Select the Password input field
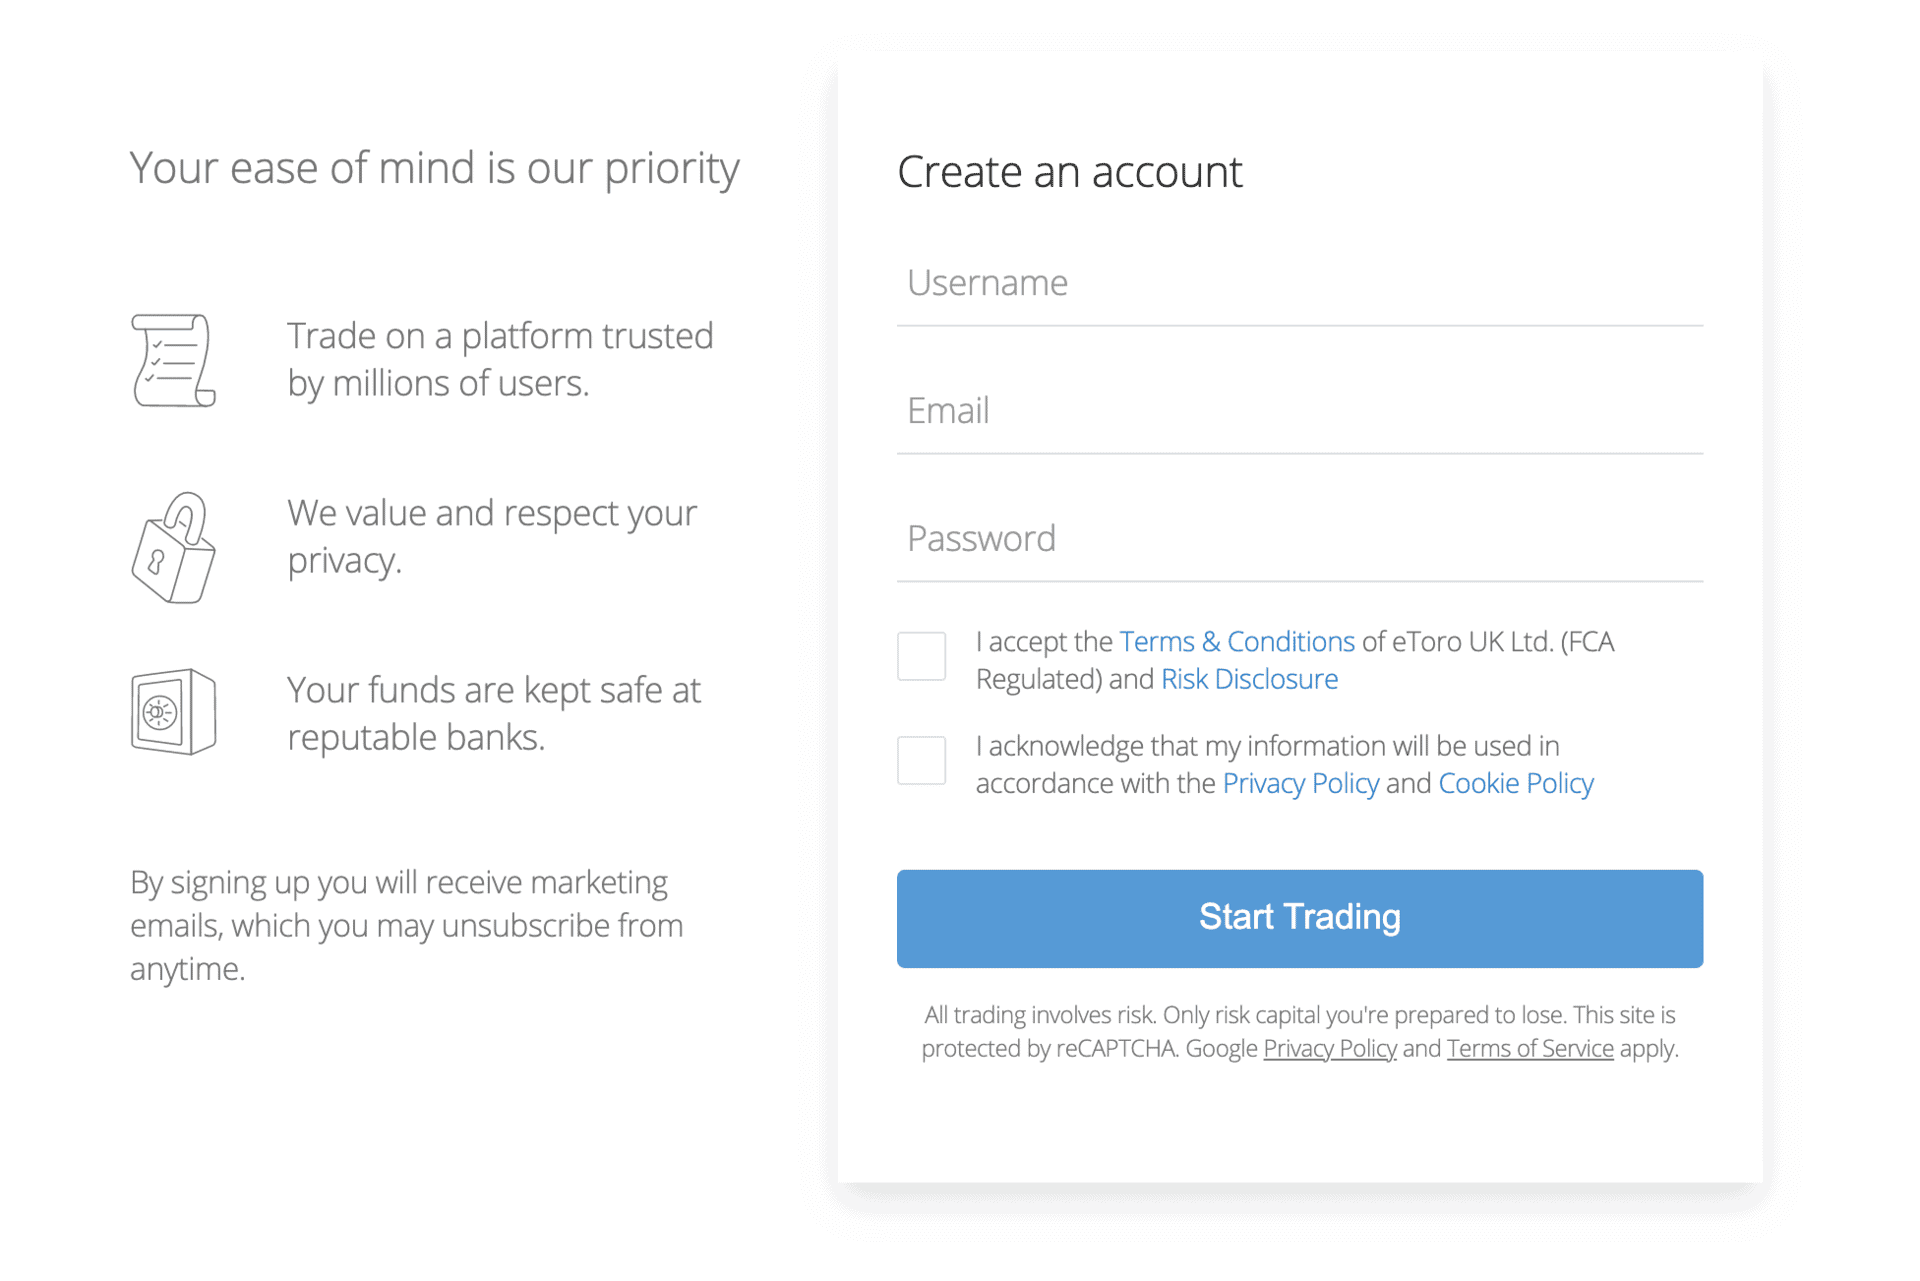1920x1281 pixels. pos(1298,536)
